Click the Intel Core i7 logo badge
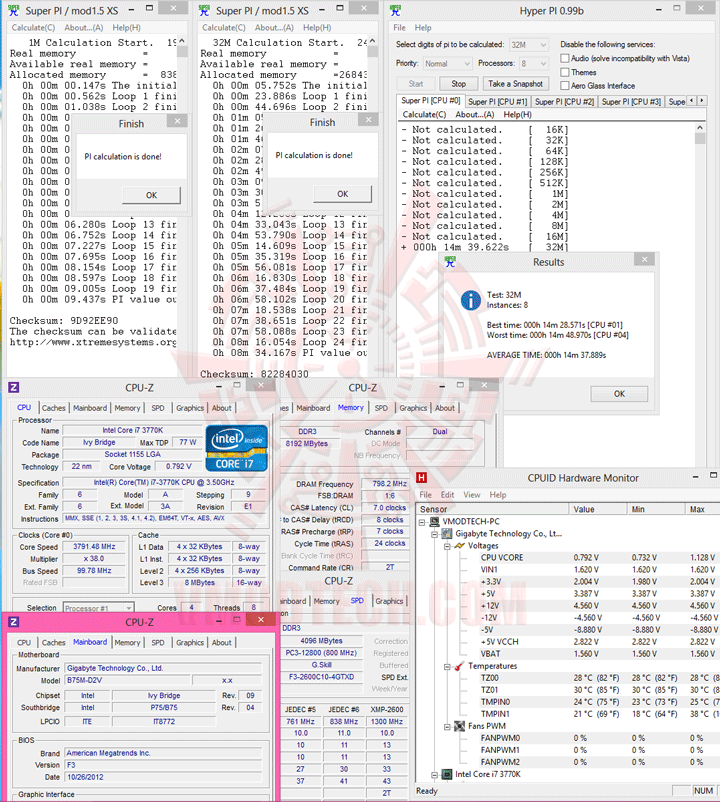 [237, 448]
